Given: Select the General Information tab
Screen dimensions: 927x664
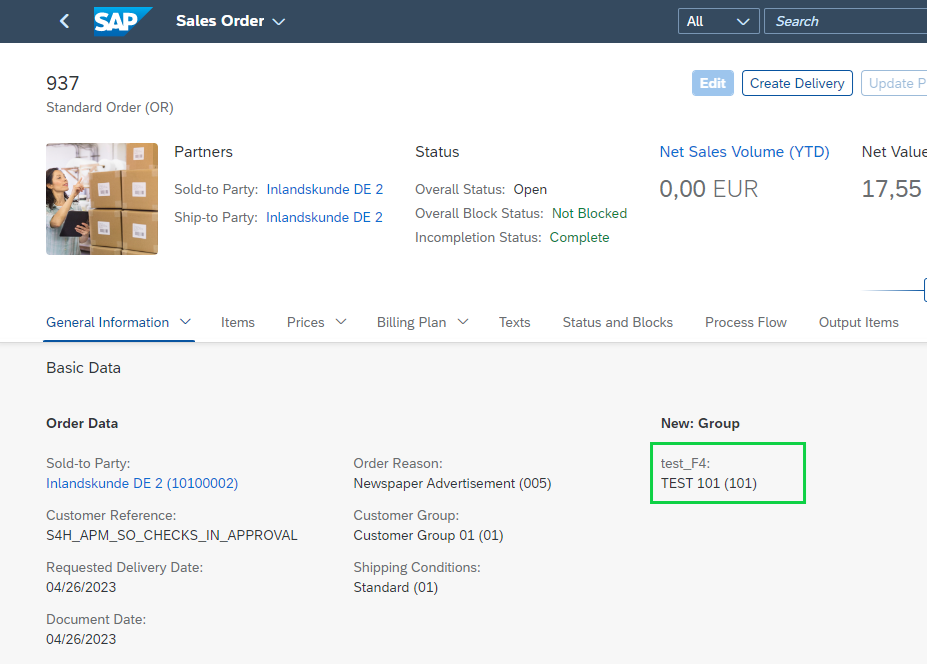Looking at the screenshot, I should click(x=108, y=322).
